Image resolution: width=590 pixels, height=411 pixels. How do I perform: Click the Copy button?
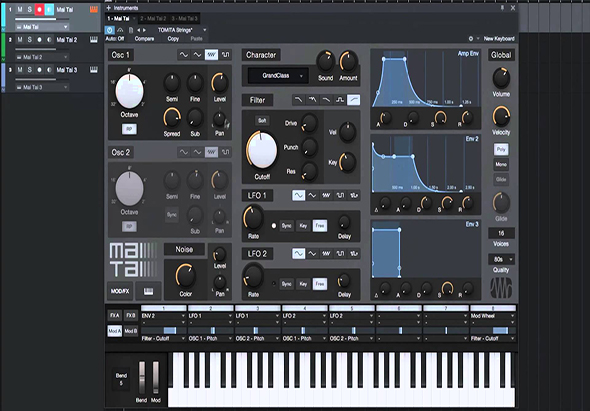[173, 39]
